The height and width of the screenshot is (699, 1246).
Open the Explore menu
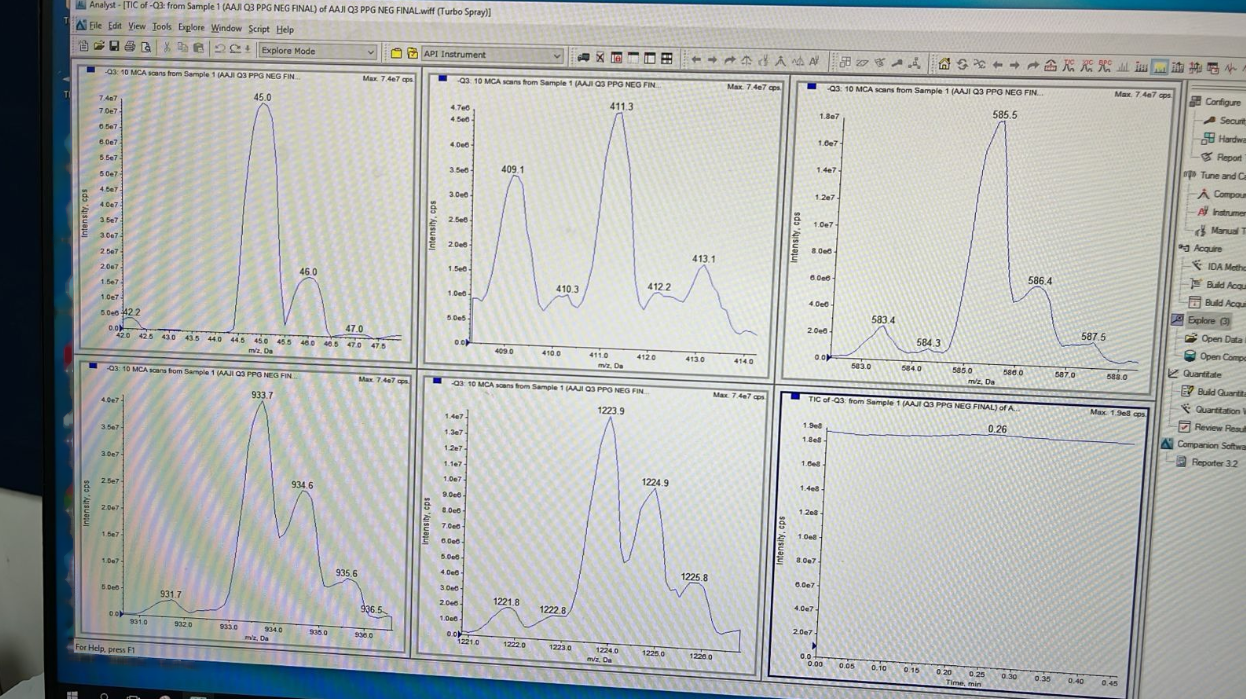191,27
